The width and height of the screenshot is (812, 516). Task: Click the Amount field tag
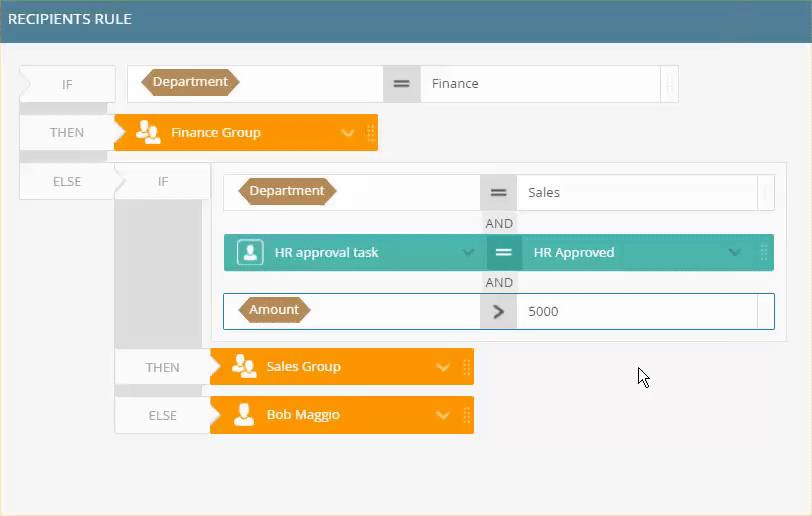(274, 310)
